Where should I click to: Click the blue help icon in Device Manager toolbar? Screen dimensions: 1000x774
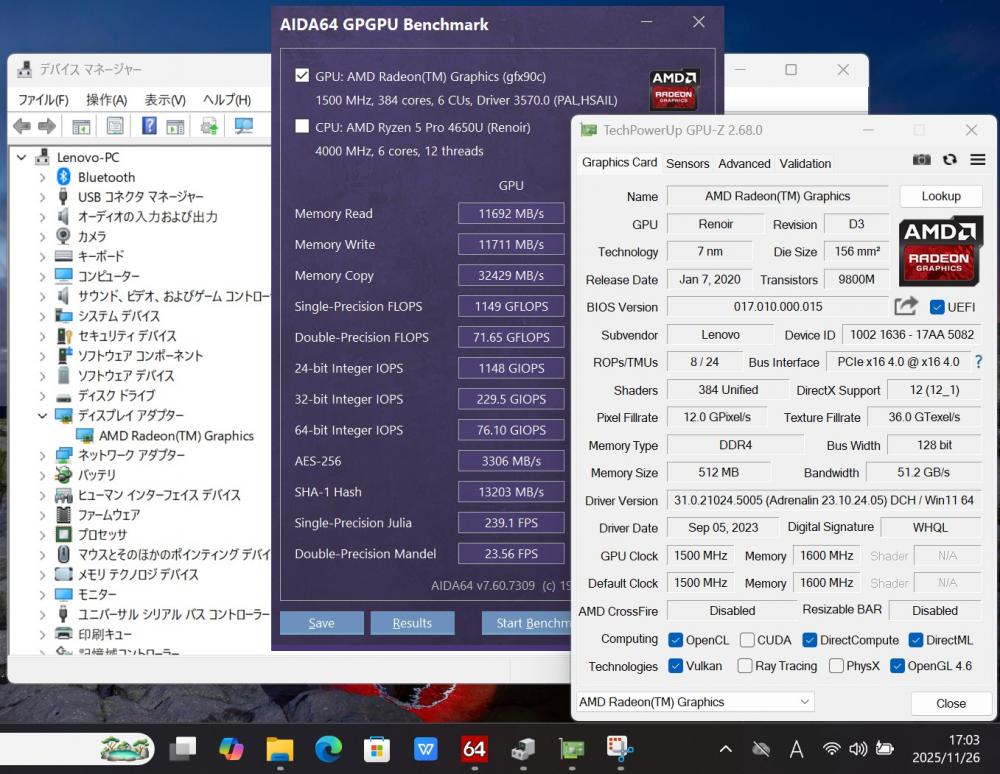coord(149,126)
